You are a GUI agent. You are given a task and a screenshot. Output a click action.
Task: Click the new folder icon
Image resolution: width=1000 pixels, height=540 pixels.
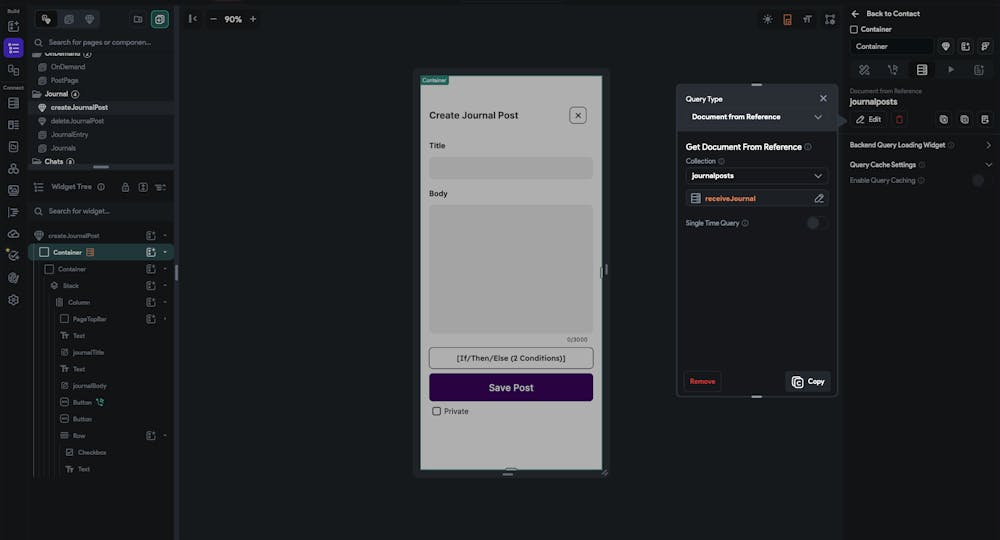[138, 19]
